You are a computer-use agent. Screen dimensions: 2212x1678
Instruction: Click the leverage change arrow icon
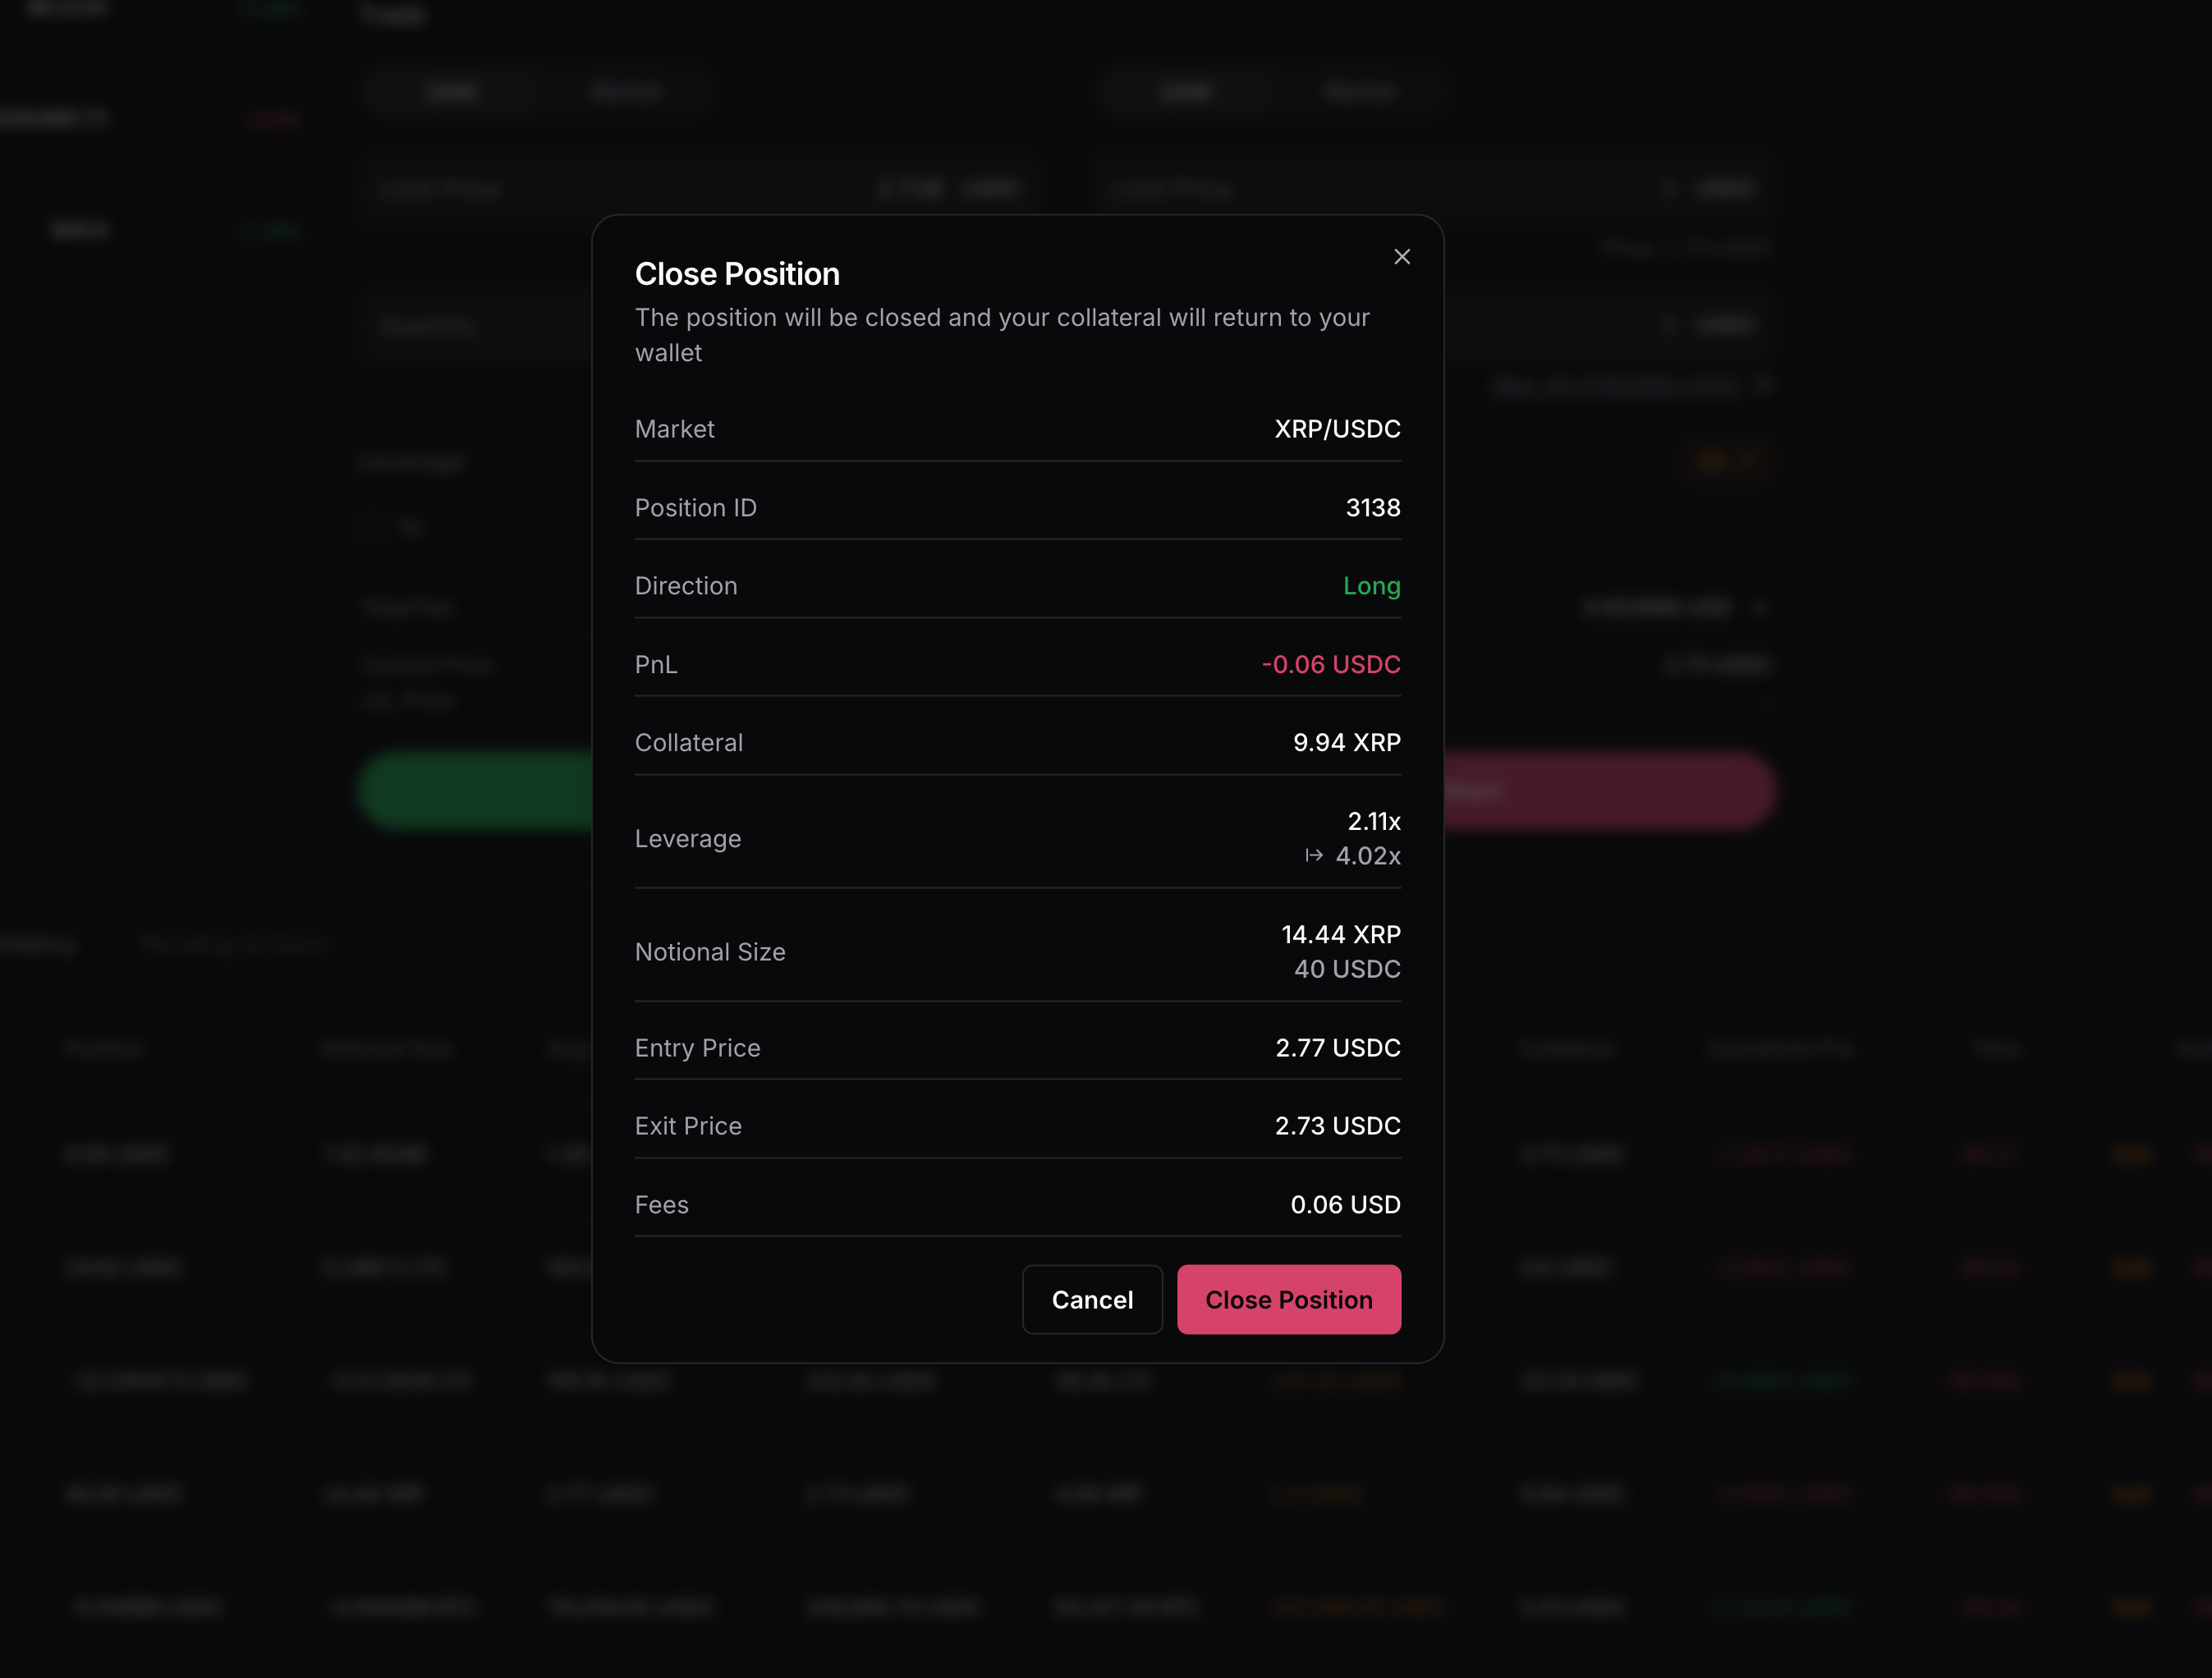(x=1314, y=856)
